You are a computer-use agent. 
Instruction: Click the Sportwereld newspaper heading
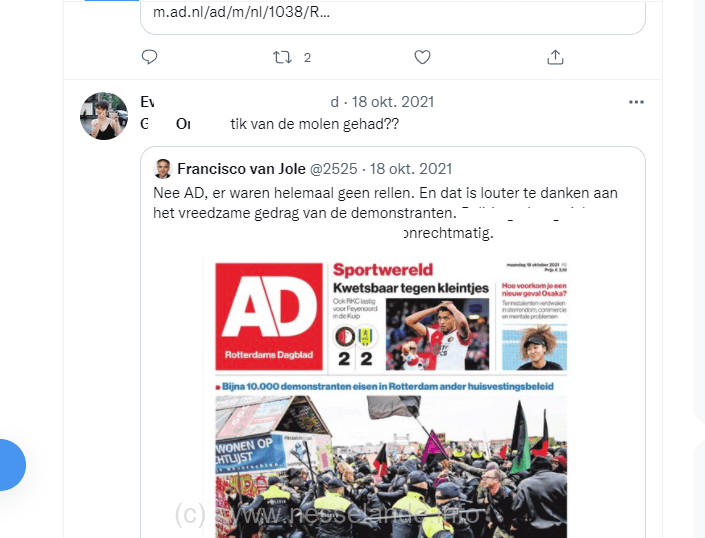click(383, 270)
